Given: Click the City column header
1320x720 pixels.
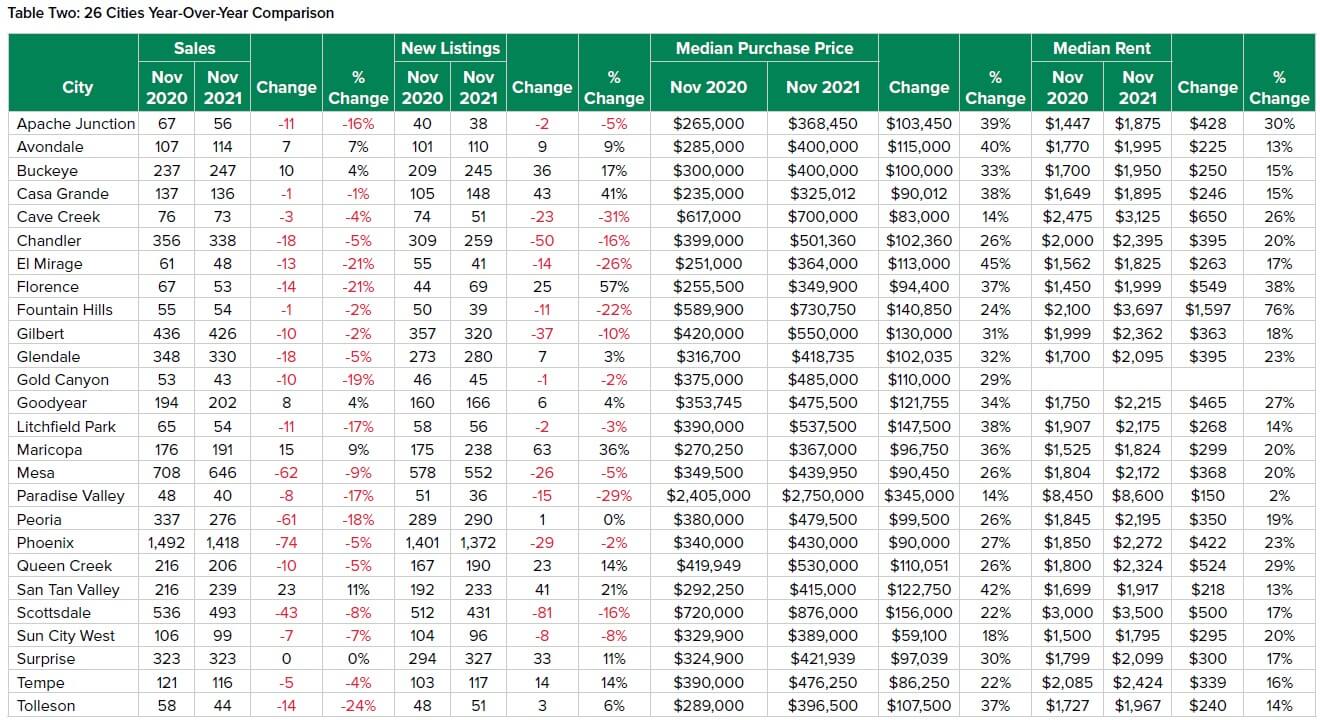Looking at the screenshot, I should pos(76,87).
